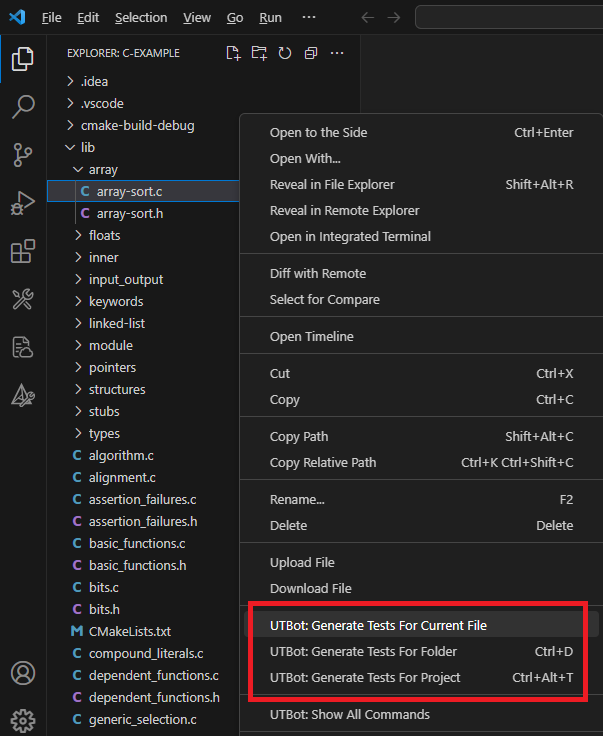
Task: Open the Search view in activity bar
Action: [x=22, y=107]
